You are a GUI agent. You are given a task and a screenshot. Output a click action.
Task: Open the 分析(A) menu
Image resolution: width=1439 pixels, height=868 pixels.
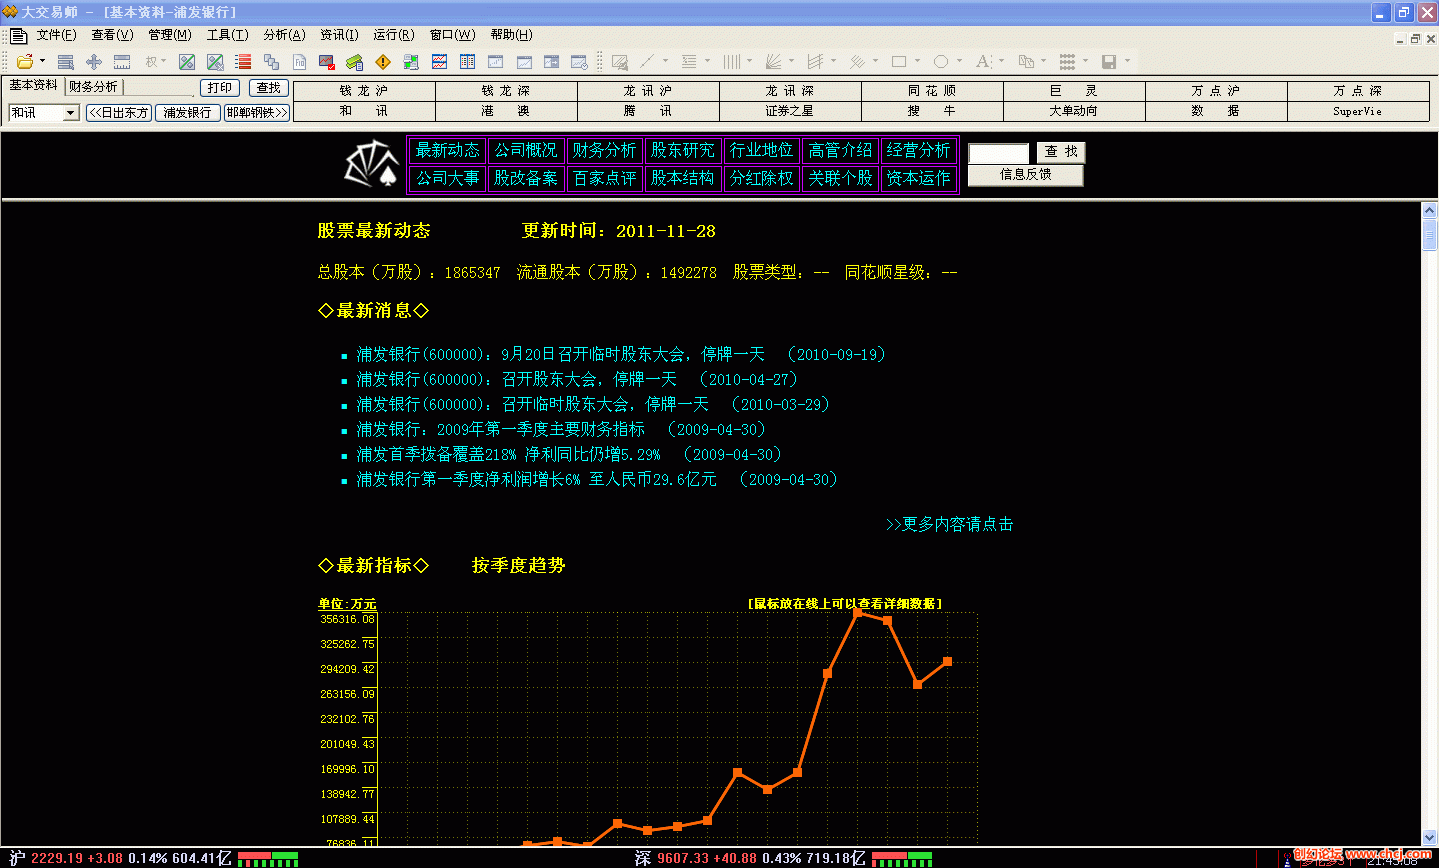[x=284, y=35]
